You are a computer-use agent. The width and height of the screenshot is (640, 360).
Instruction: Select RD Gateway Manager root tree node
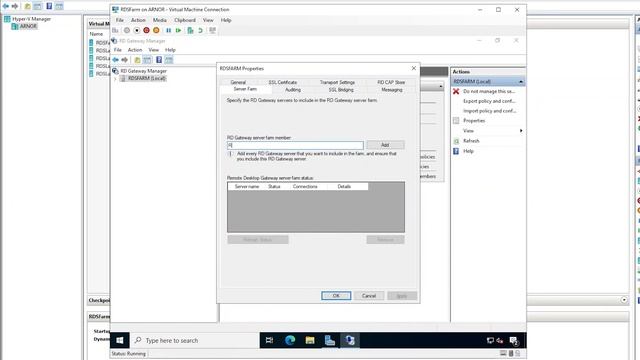click(143, 71)
